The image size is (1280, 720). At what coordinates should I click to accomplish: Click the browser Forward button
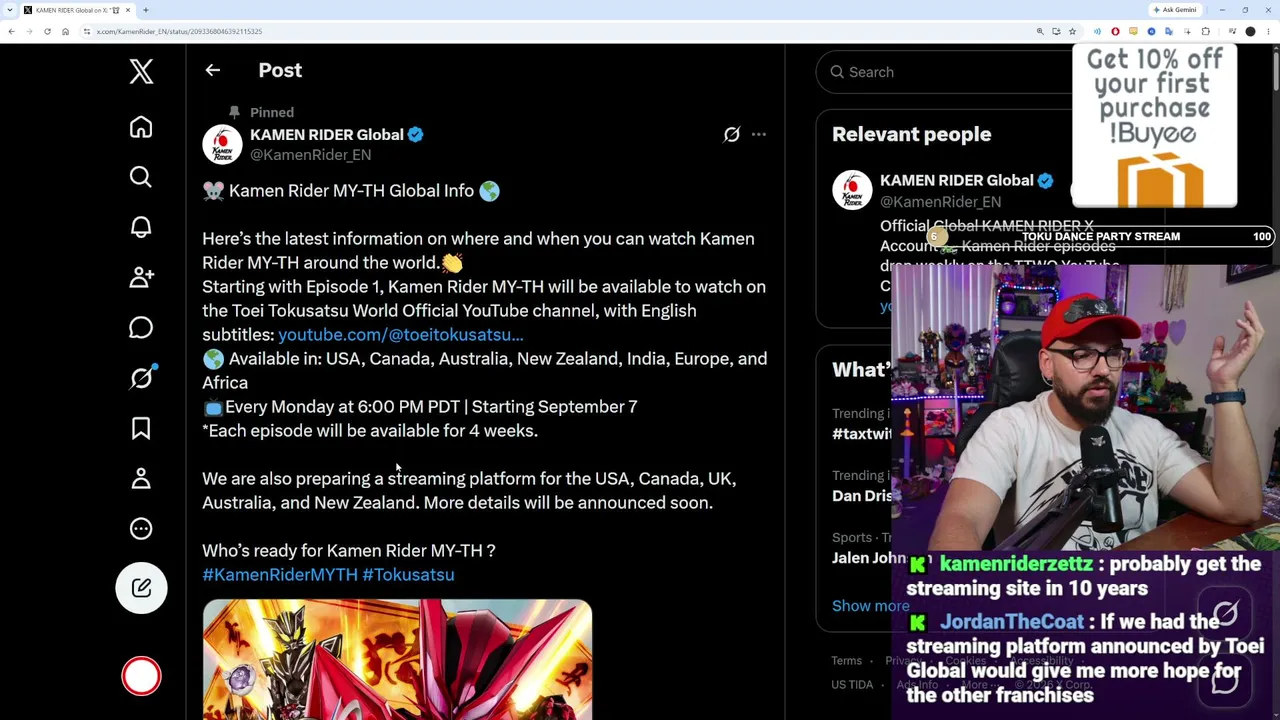(x=29, y=32)
